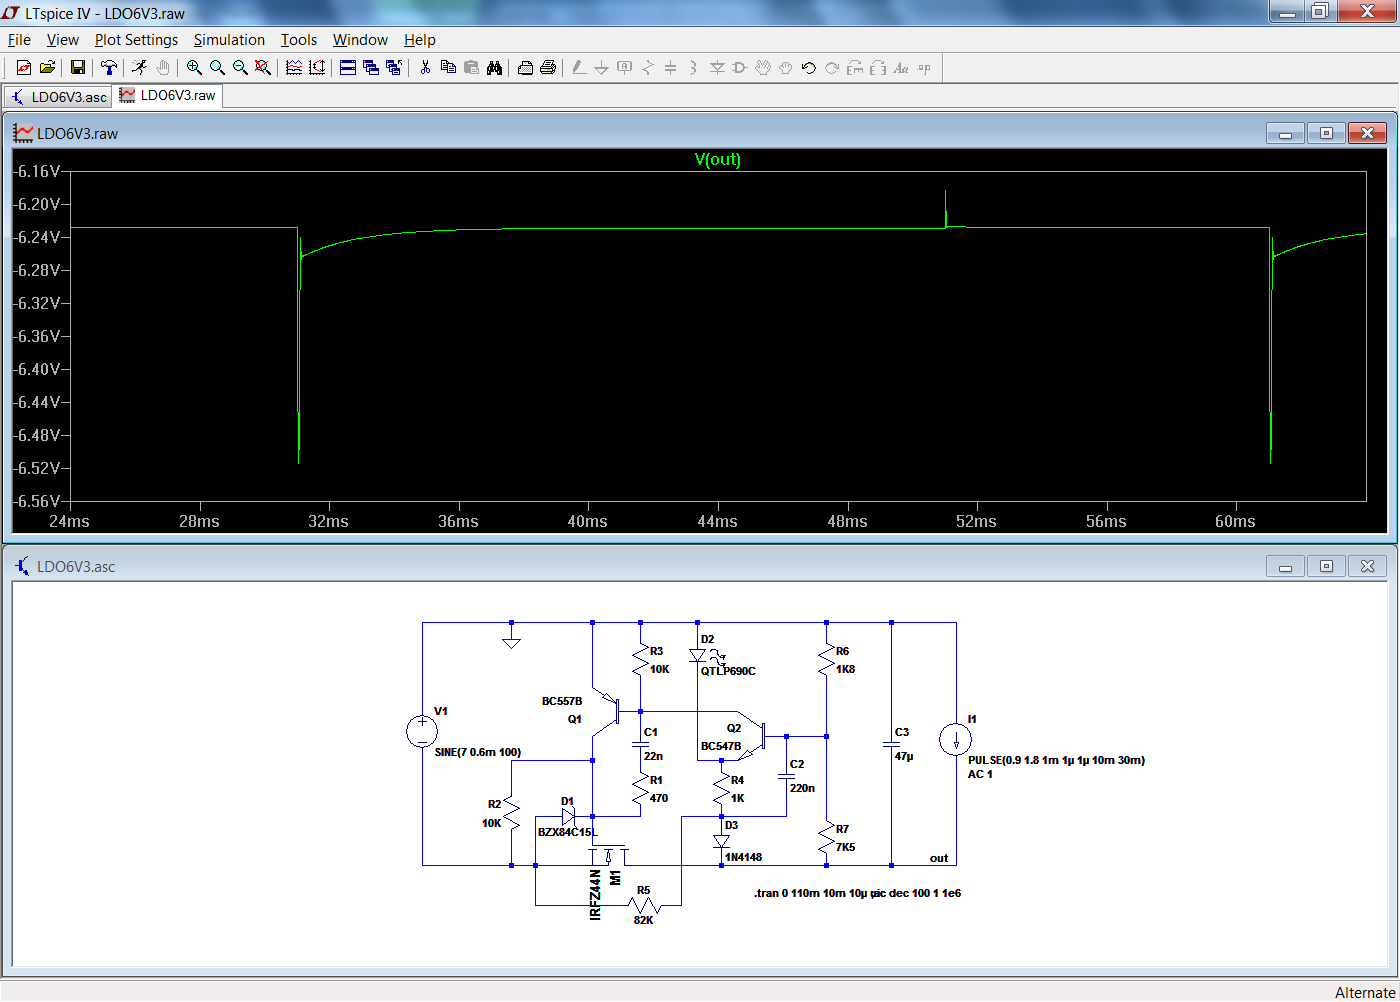The width and height of the screenshot is (1400, 1002).
Task: Click the Close All Windows icon
Action: coord(394,68)
